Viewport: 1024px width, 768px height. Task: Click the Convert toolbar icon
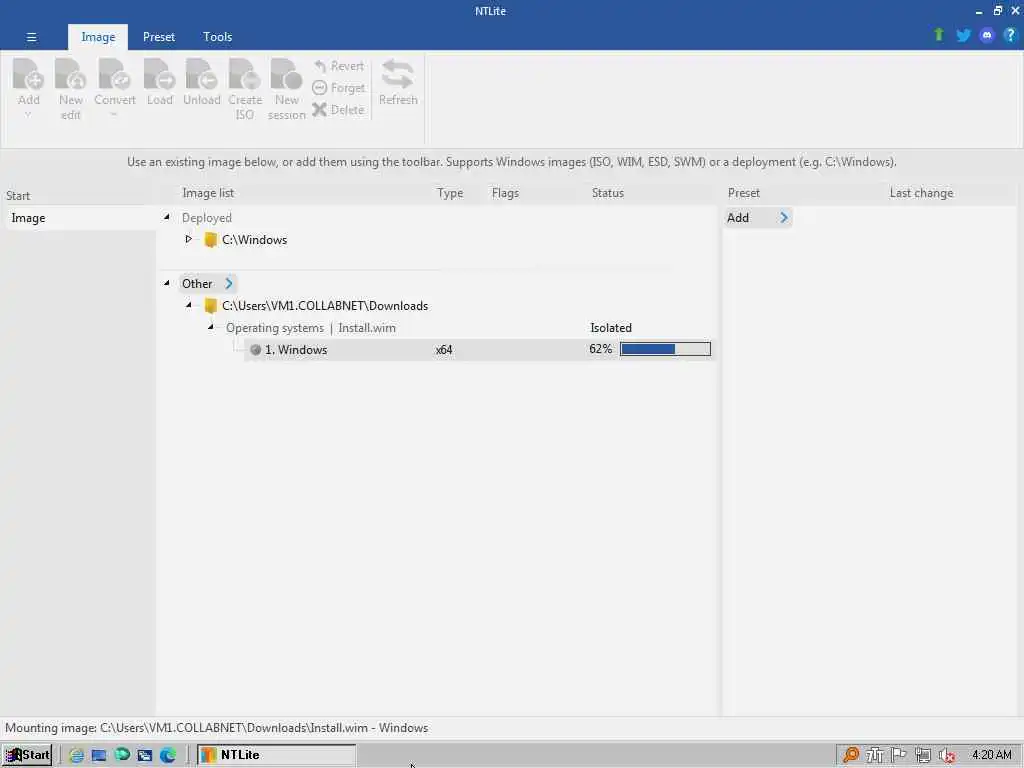[x=114, y=74]
